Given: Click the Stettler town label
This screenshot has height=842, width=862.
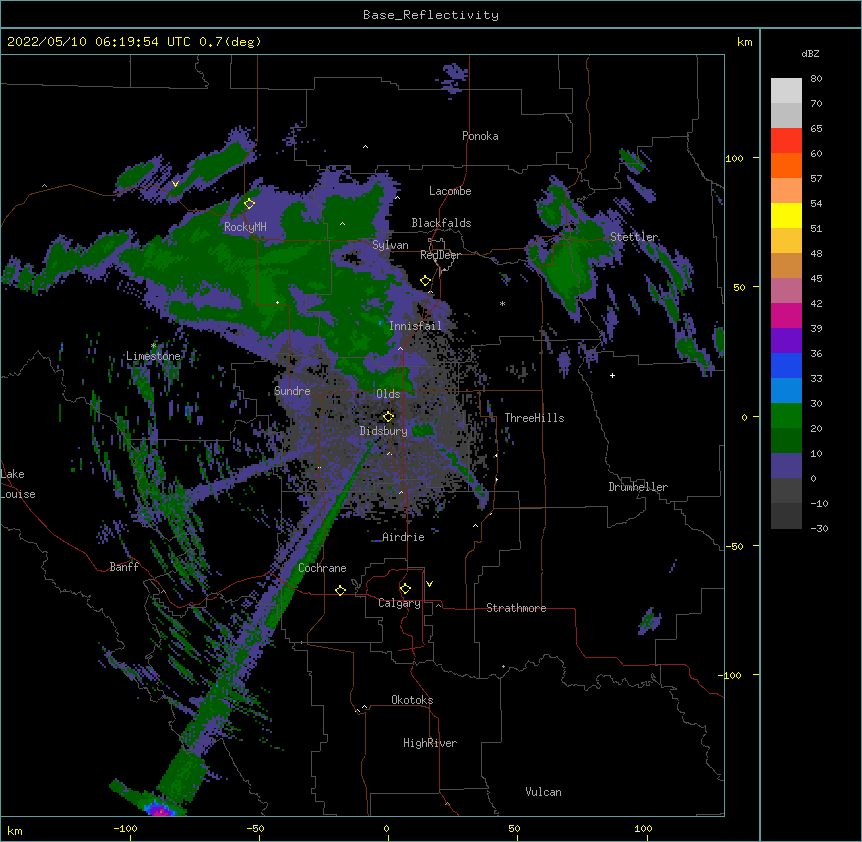Looking at the screenshot, I should 634,237.
